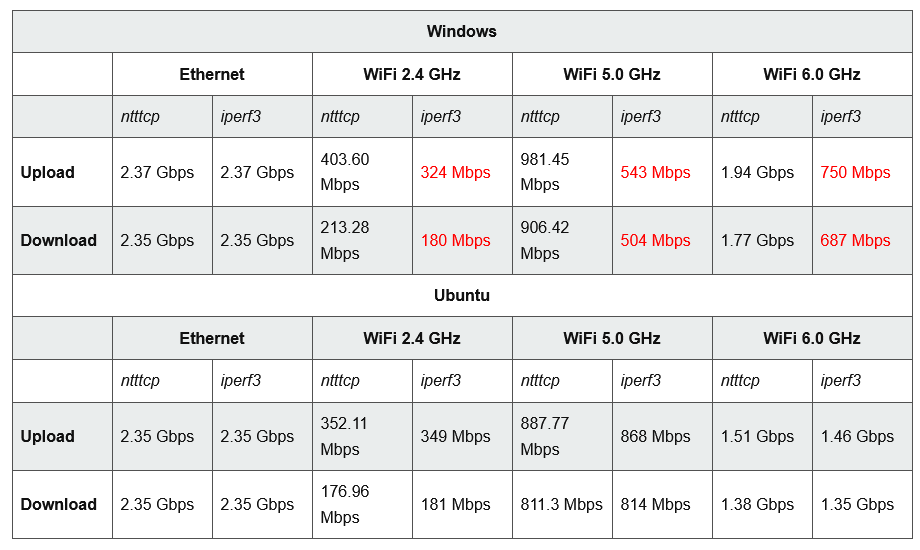Image resolution: width=920 pixels, height=550 pixels.
Task: Click the red 687 Mbps value
Action: click(855, 241)
